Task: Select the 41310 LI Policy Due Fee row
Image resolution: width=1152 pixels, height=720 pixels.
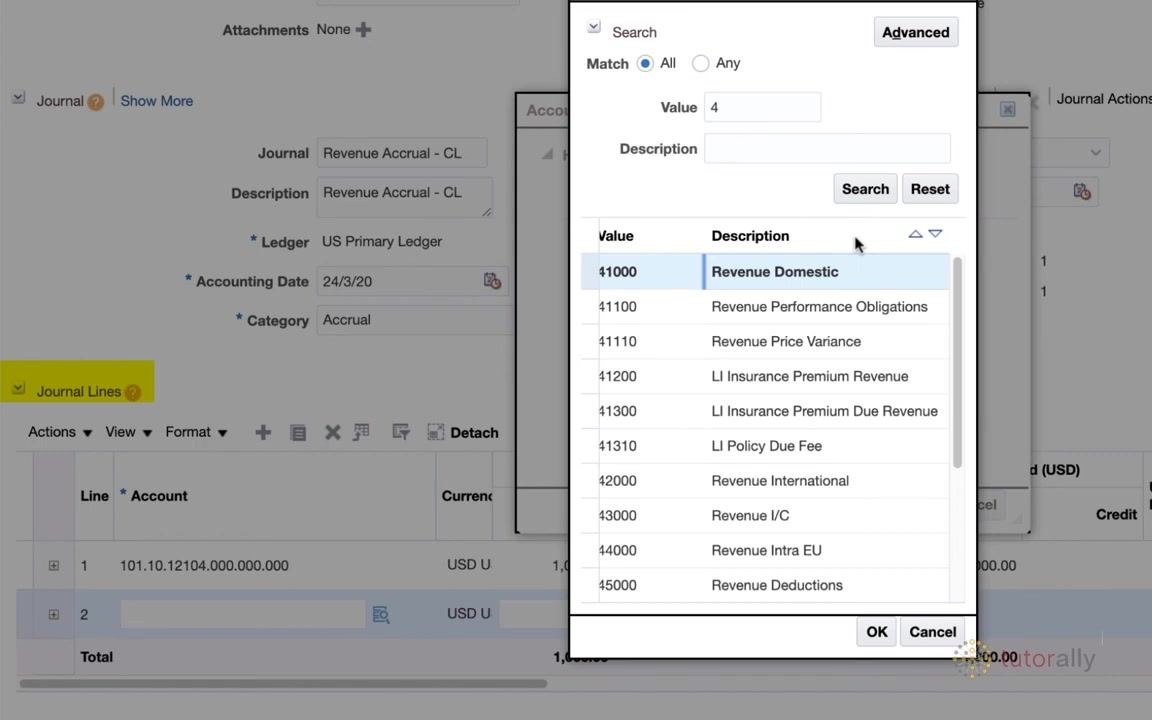Action: pyautogui.click(x=765, y=446)
